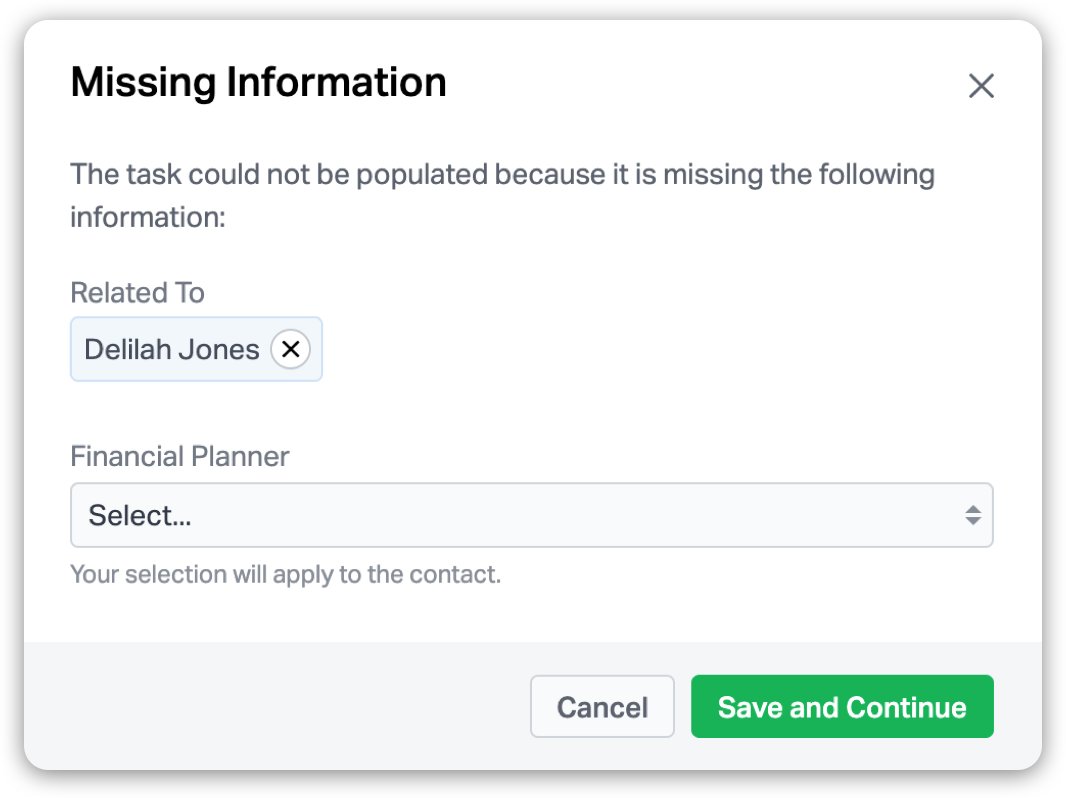This screenshot has width=1066, height=798.
Task: Click the gray footer bar left of Cancel
Action: 270,707
